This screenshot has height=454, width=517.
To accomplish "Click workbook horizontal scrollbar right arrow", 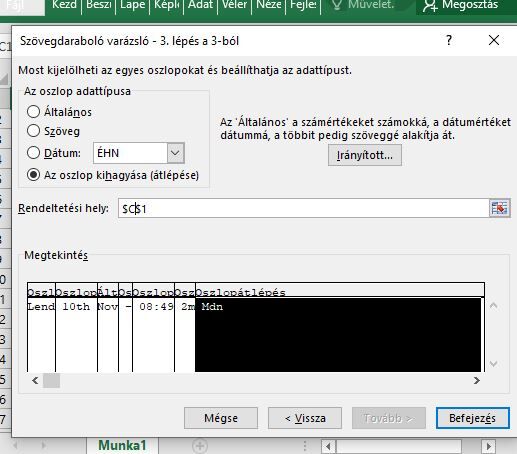I will pos(489,446).
